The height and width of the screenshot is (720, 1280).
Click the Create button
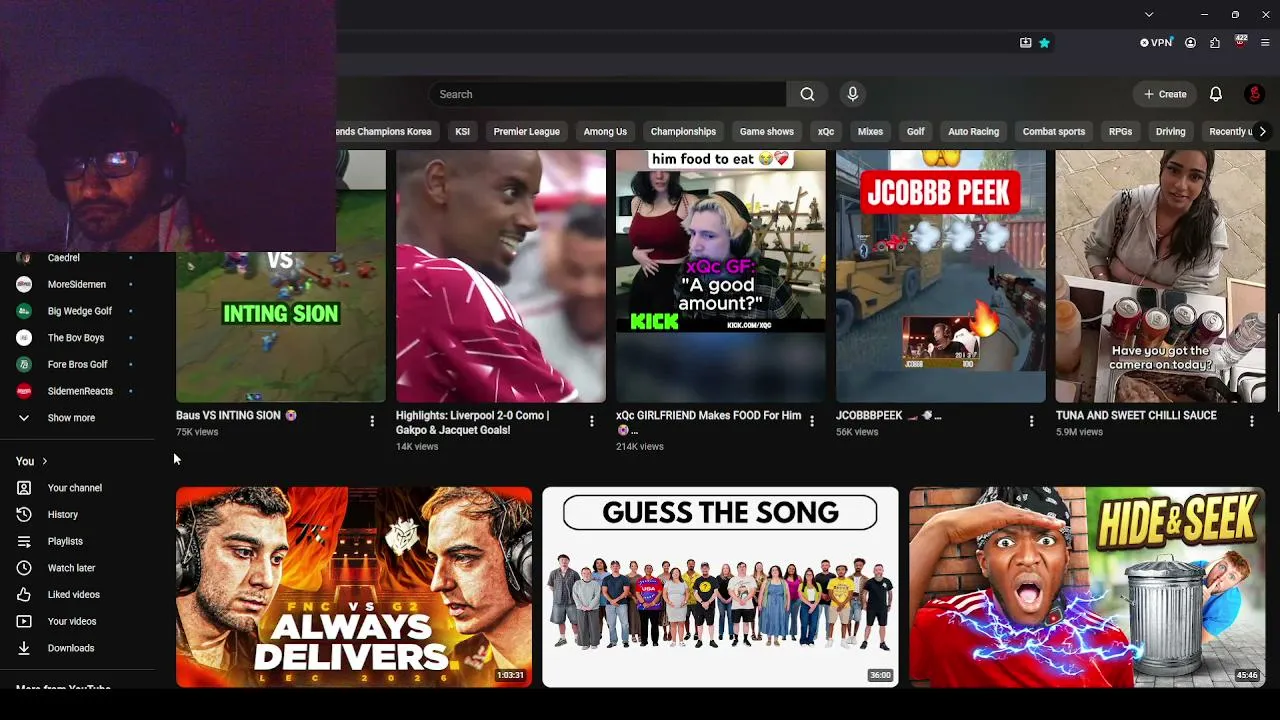1166,94
